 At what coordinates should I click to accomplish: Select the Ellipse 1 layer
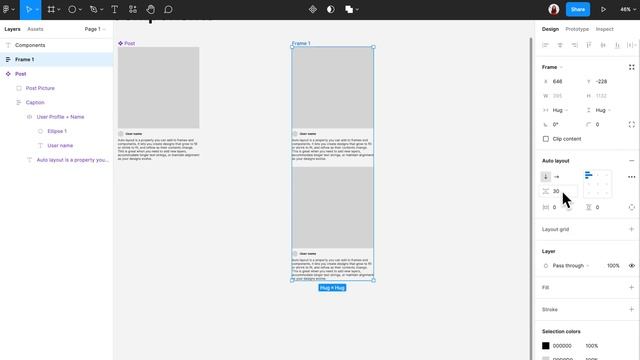tap(56, 131)
